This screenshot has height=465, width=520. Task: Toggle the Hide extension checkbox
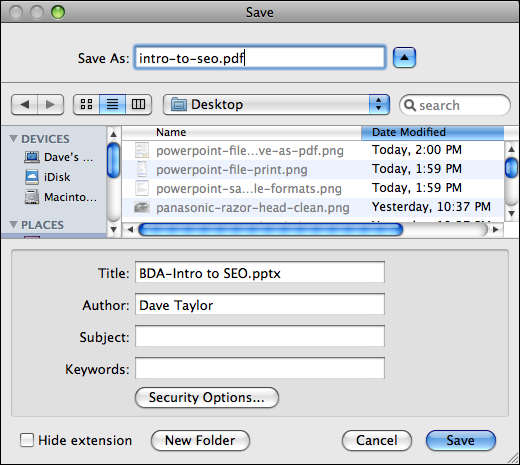tap(27, 440)
